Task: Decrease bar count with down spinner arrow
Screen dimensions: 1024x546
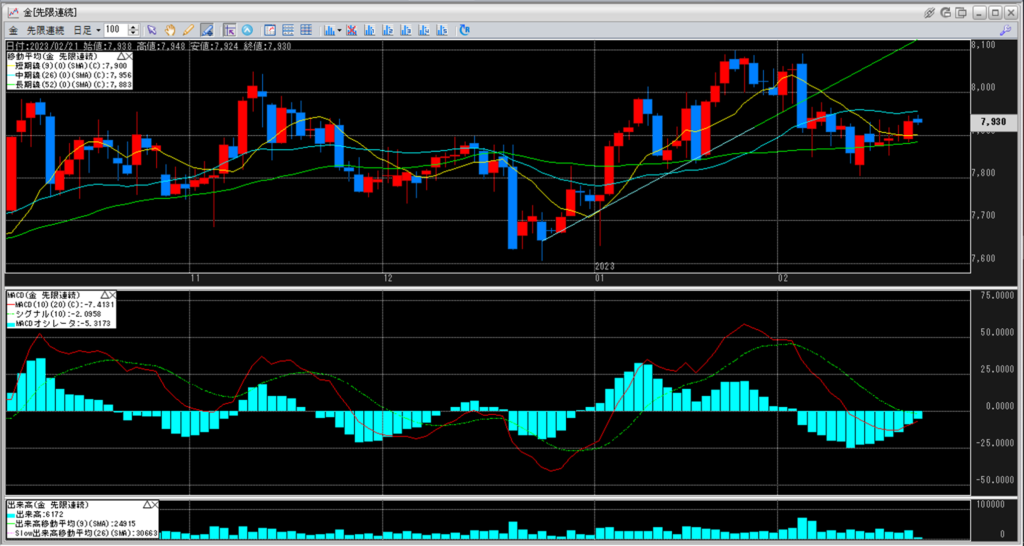Action: (133, 33)
